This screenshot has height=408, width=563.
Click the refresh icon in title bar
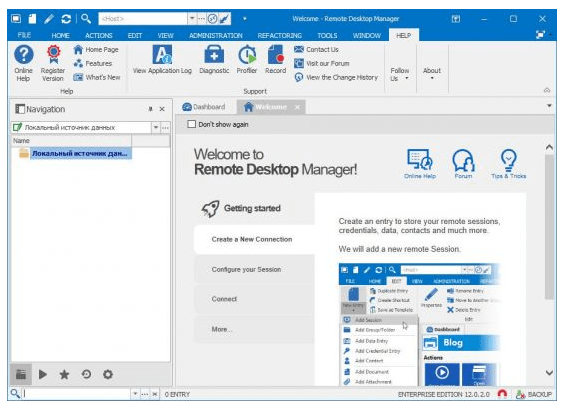(66, 19)
